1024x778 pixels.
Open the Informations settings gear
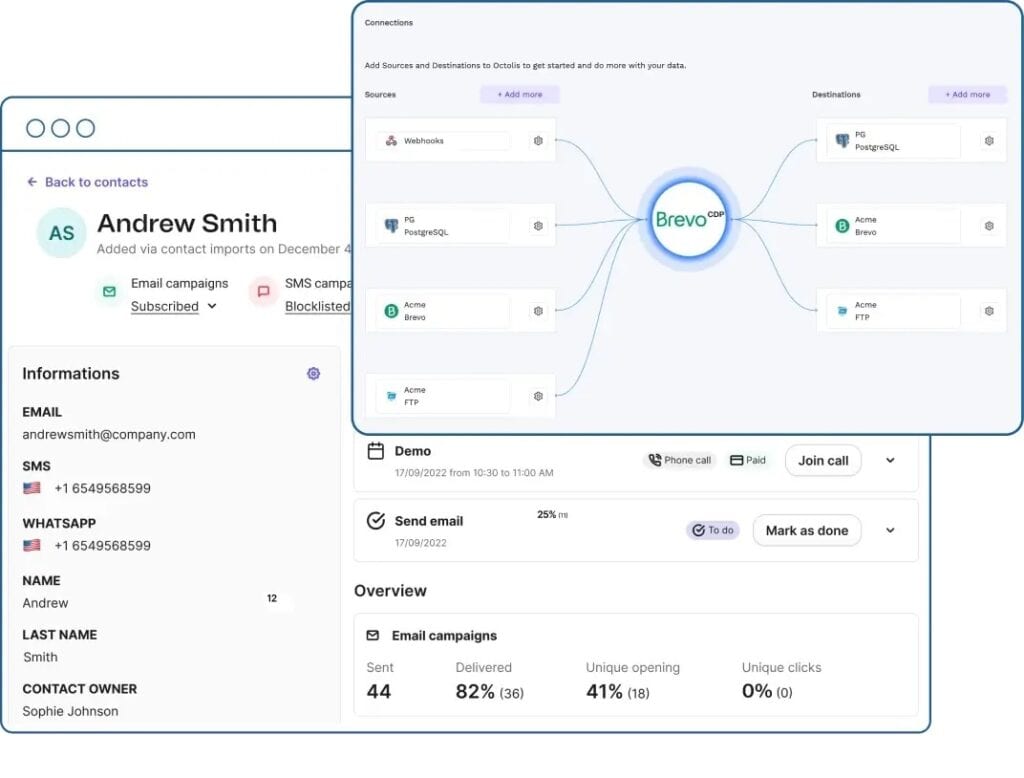[313, 373]
